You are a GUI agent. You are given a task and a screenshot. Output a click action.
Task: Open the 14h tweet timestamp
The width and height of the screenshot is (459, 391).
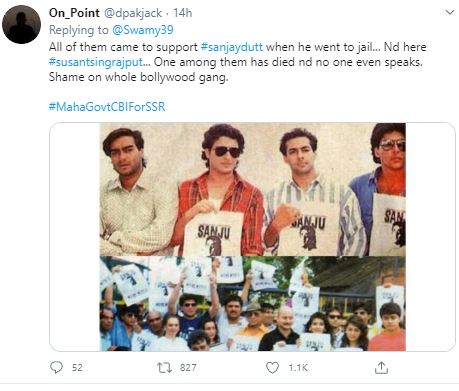(183, 13)
